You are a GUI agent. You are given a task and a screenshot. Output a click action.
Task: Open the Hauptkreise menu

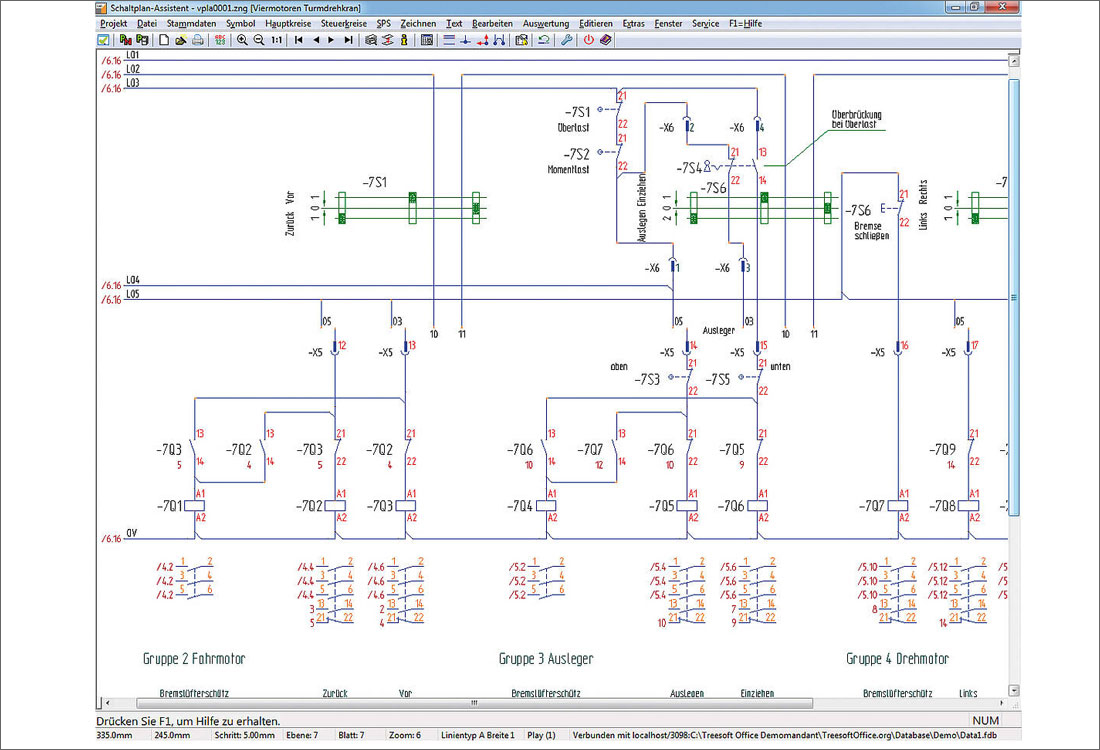point(288,24)
